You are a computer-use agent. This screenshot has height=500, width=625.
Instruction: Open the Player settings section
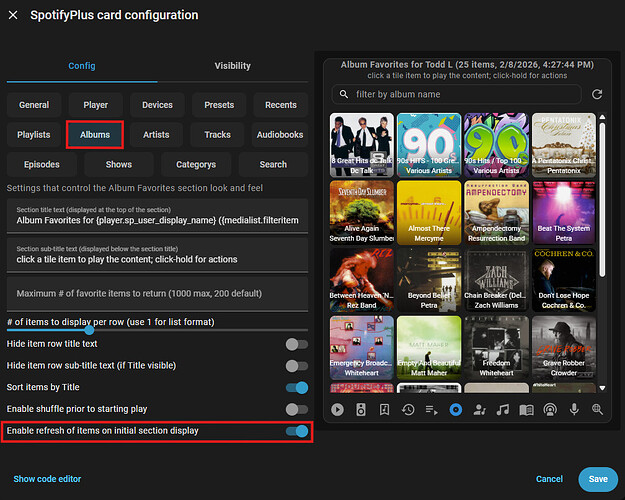pos(96,105)
